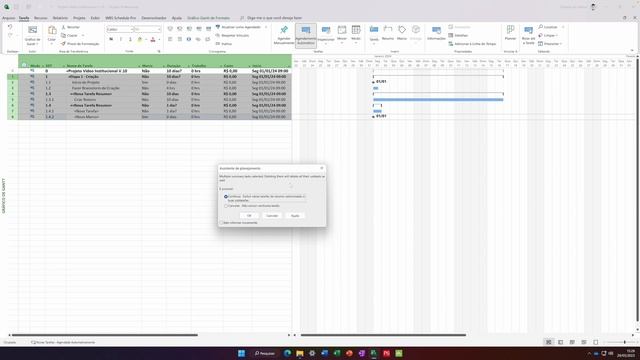
Task: Click insert Resumo icon
Action: [x=388, y=29]
